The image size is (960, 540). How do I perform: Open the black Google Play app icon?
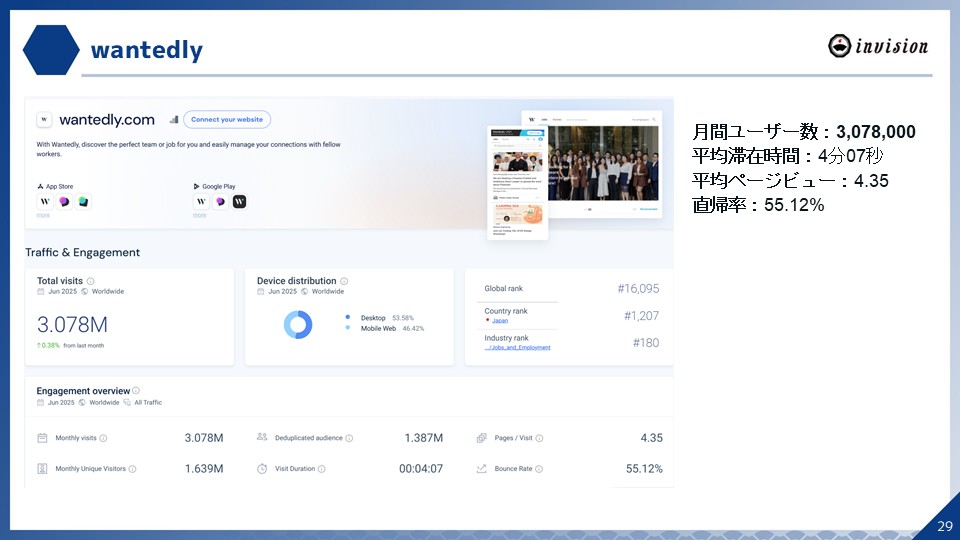[239, 201]
